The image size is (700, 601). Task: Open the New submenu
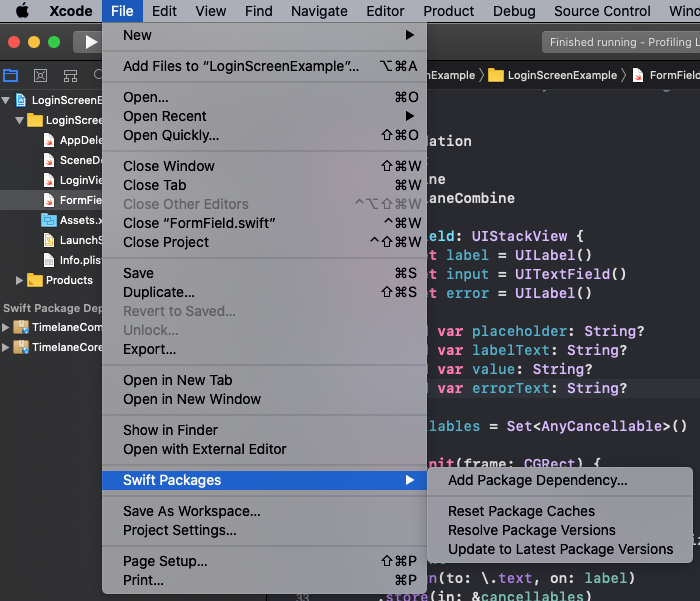click(x=264, y=35)
